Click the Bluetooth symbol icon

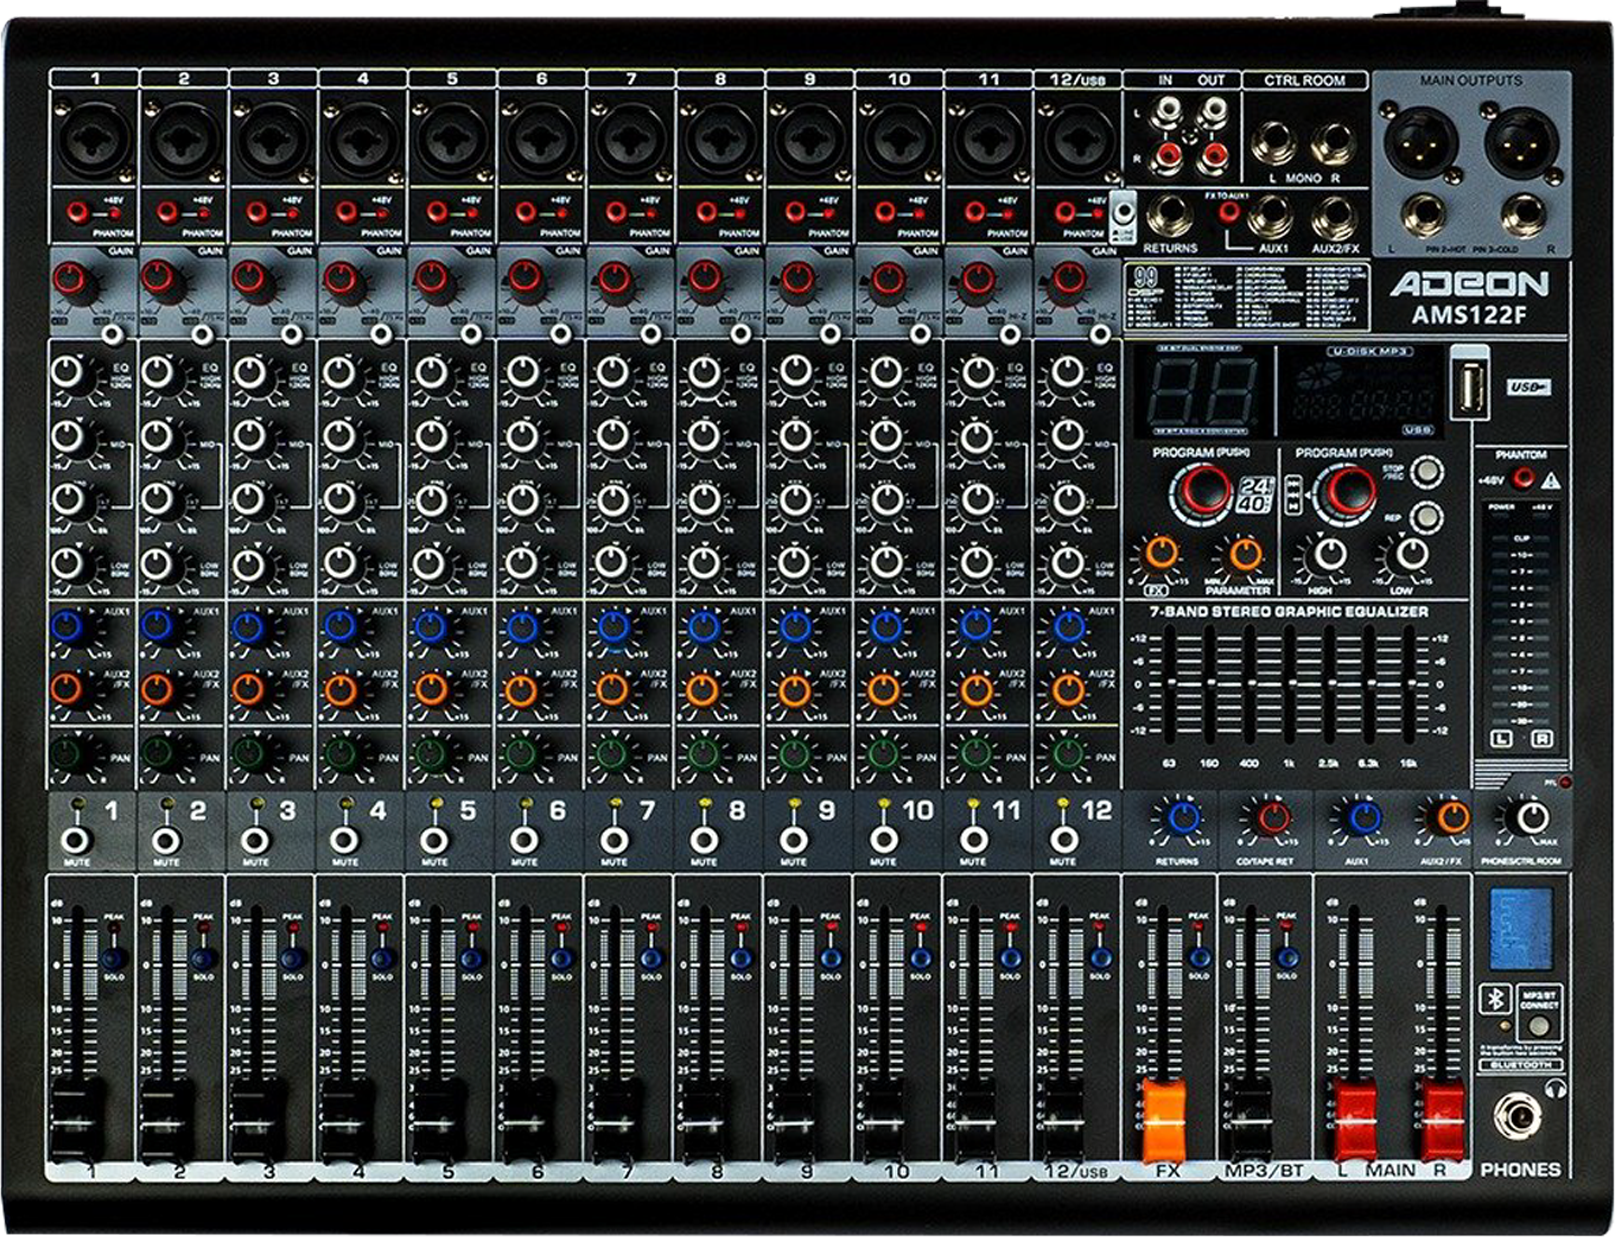tap(1495, 1000)
